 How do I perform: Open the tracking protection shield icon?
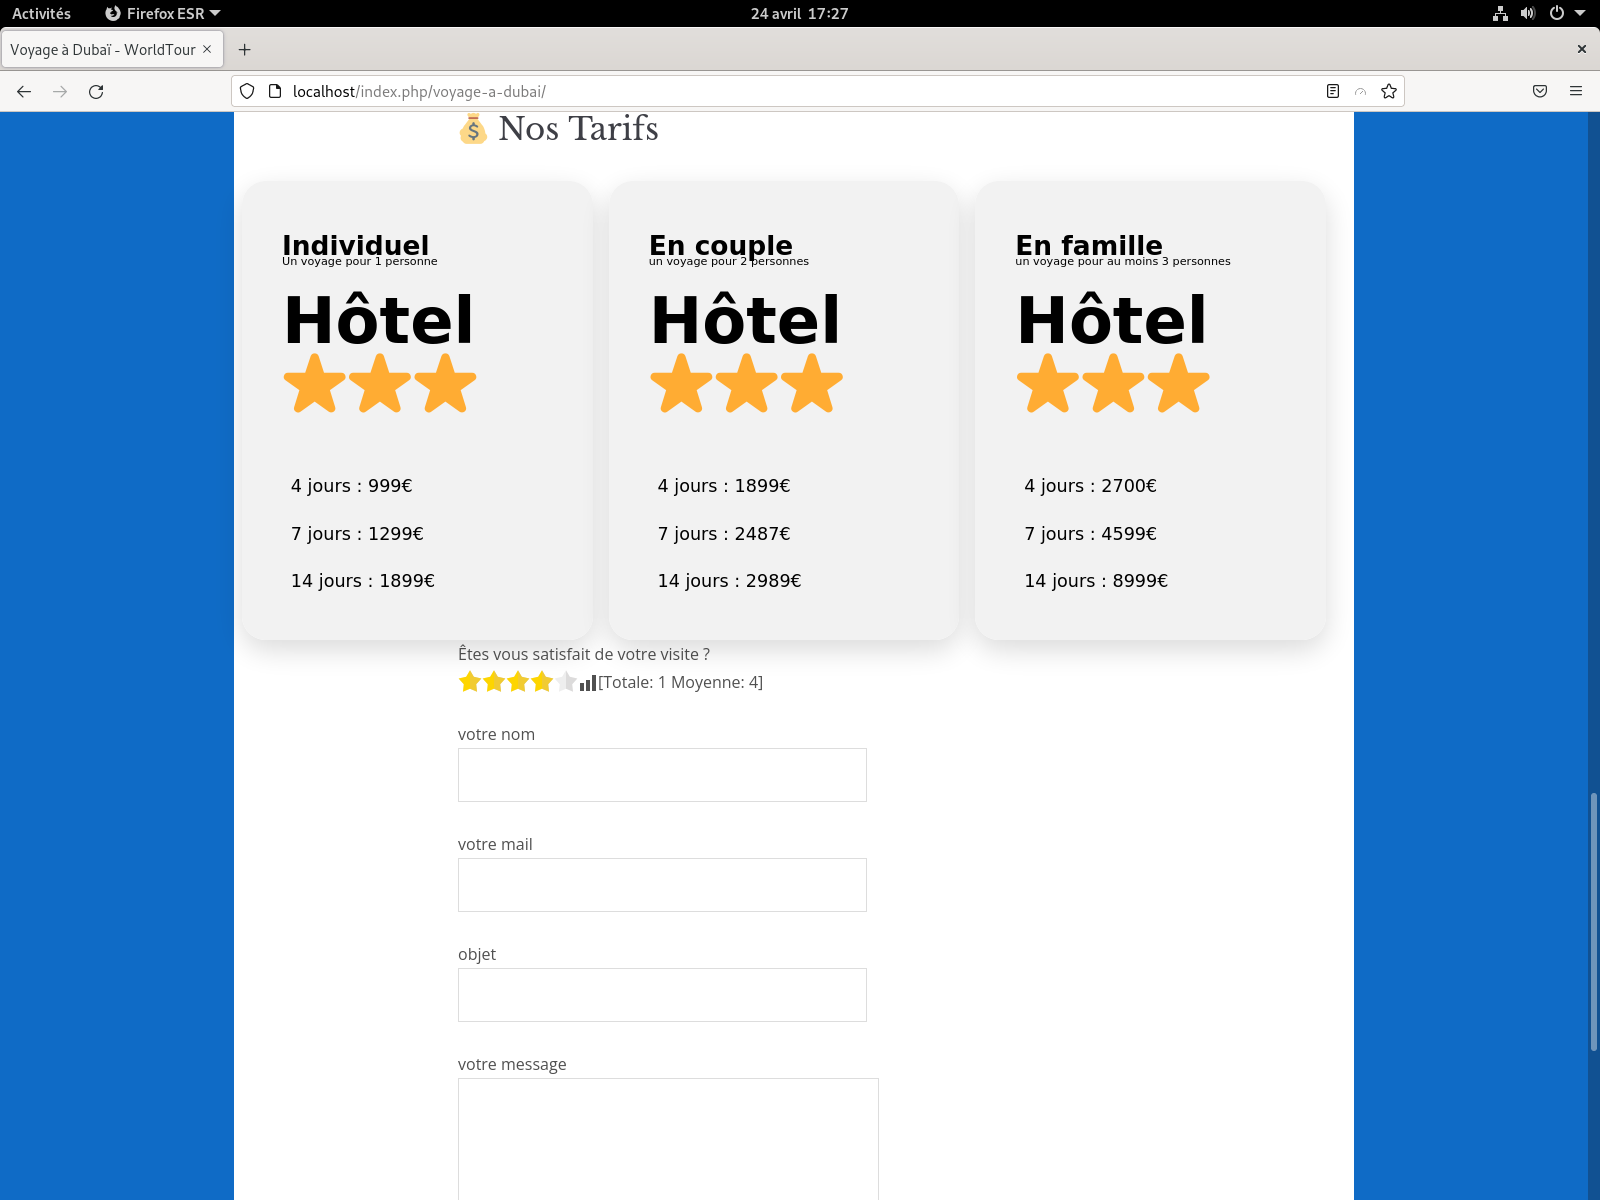247,92
